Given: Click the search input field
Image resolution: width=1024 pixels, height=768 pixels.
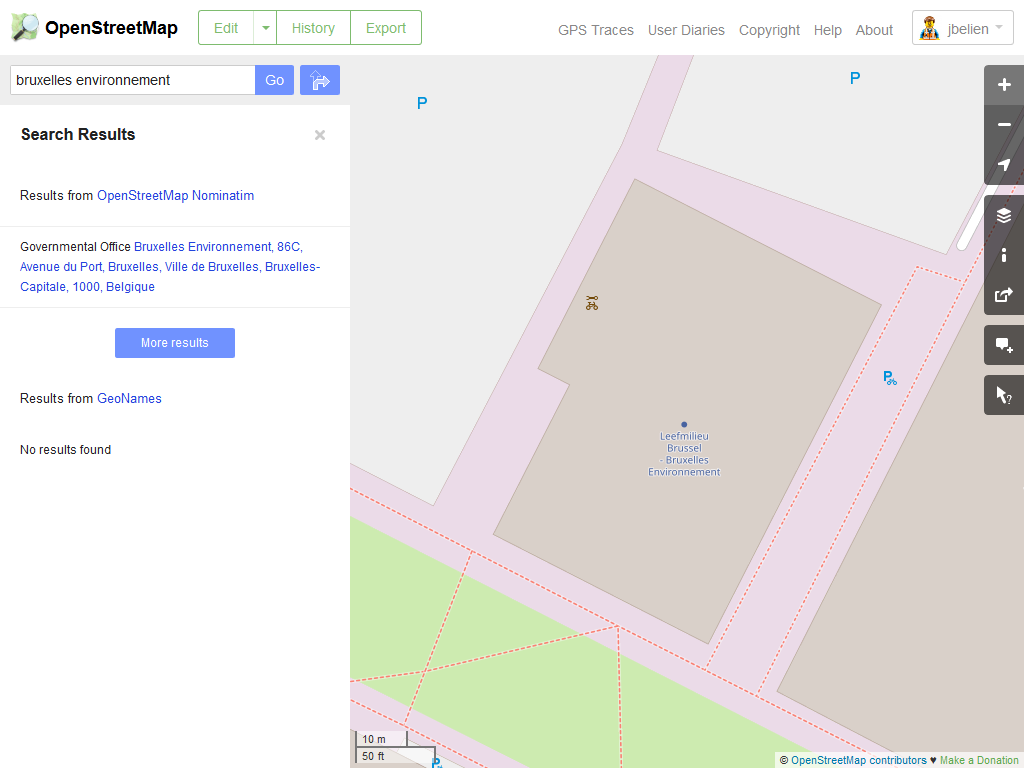Looking at the screenshot, I should tap(132, 80).
